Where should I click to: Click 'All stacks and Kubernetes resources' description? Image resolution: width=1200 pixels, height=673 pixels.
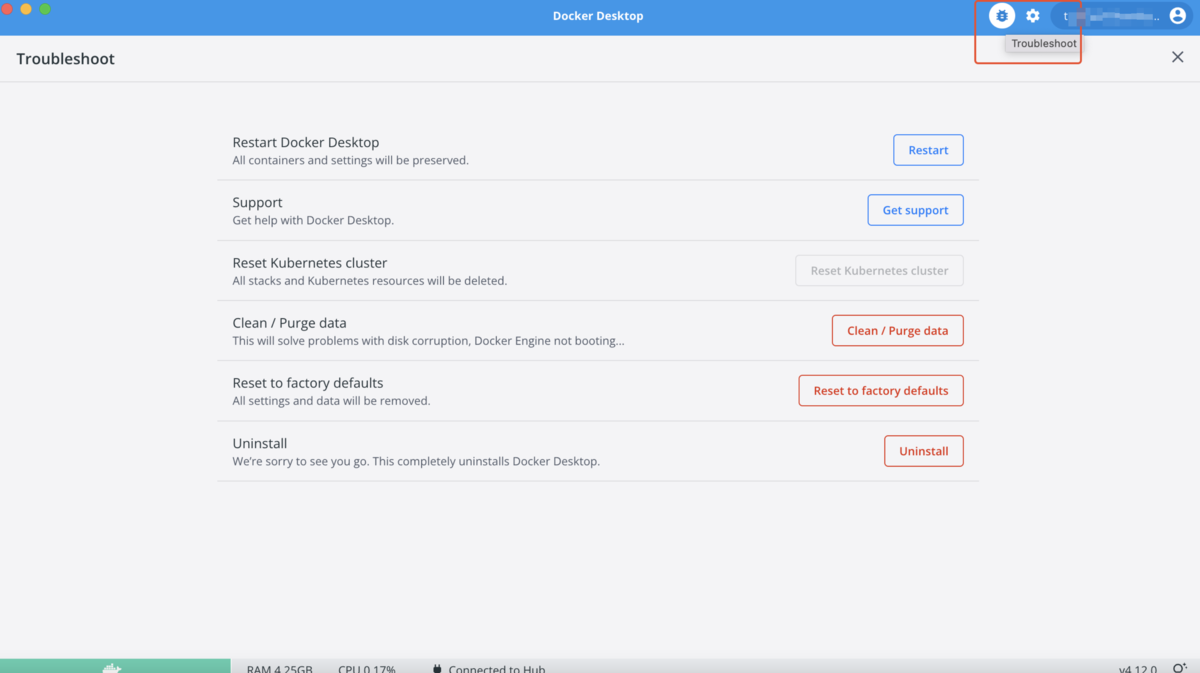coord(370,281)
